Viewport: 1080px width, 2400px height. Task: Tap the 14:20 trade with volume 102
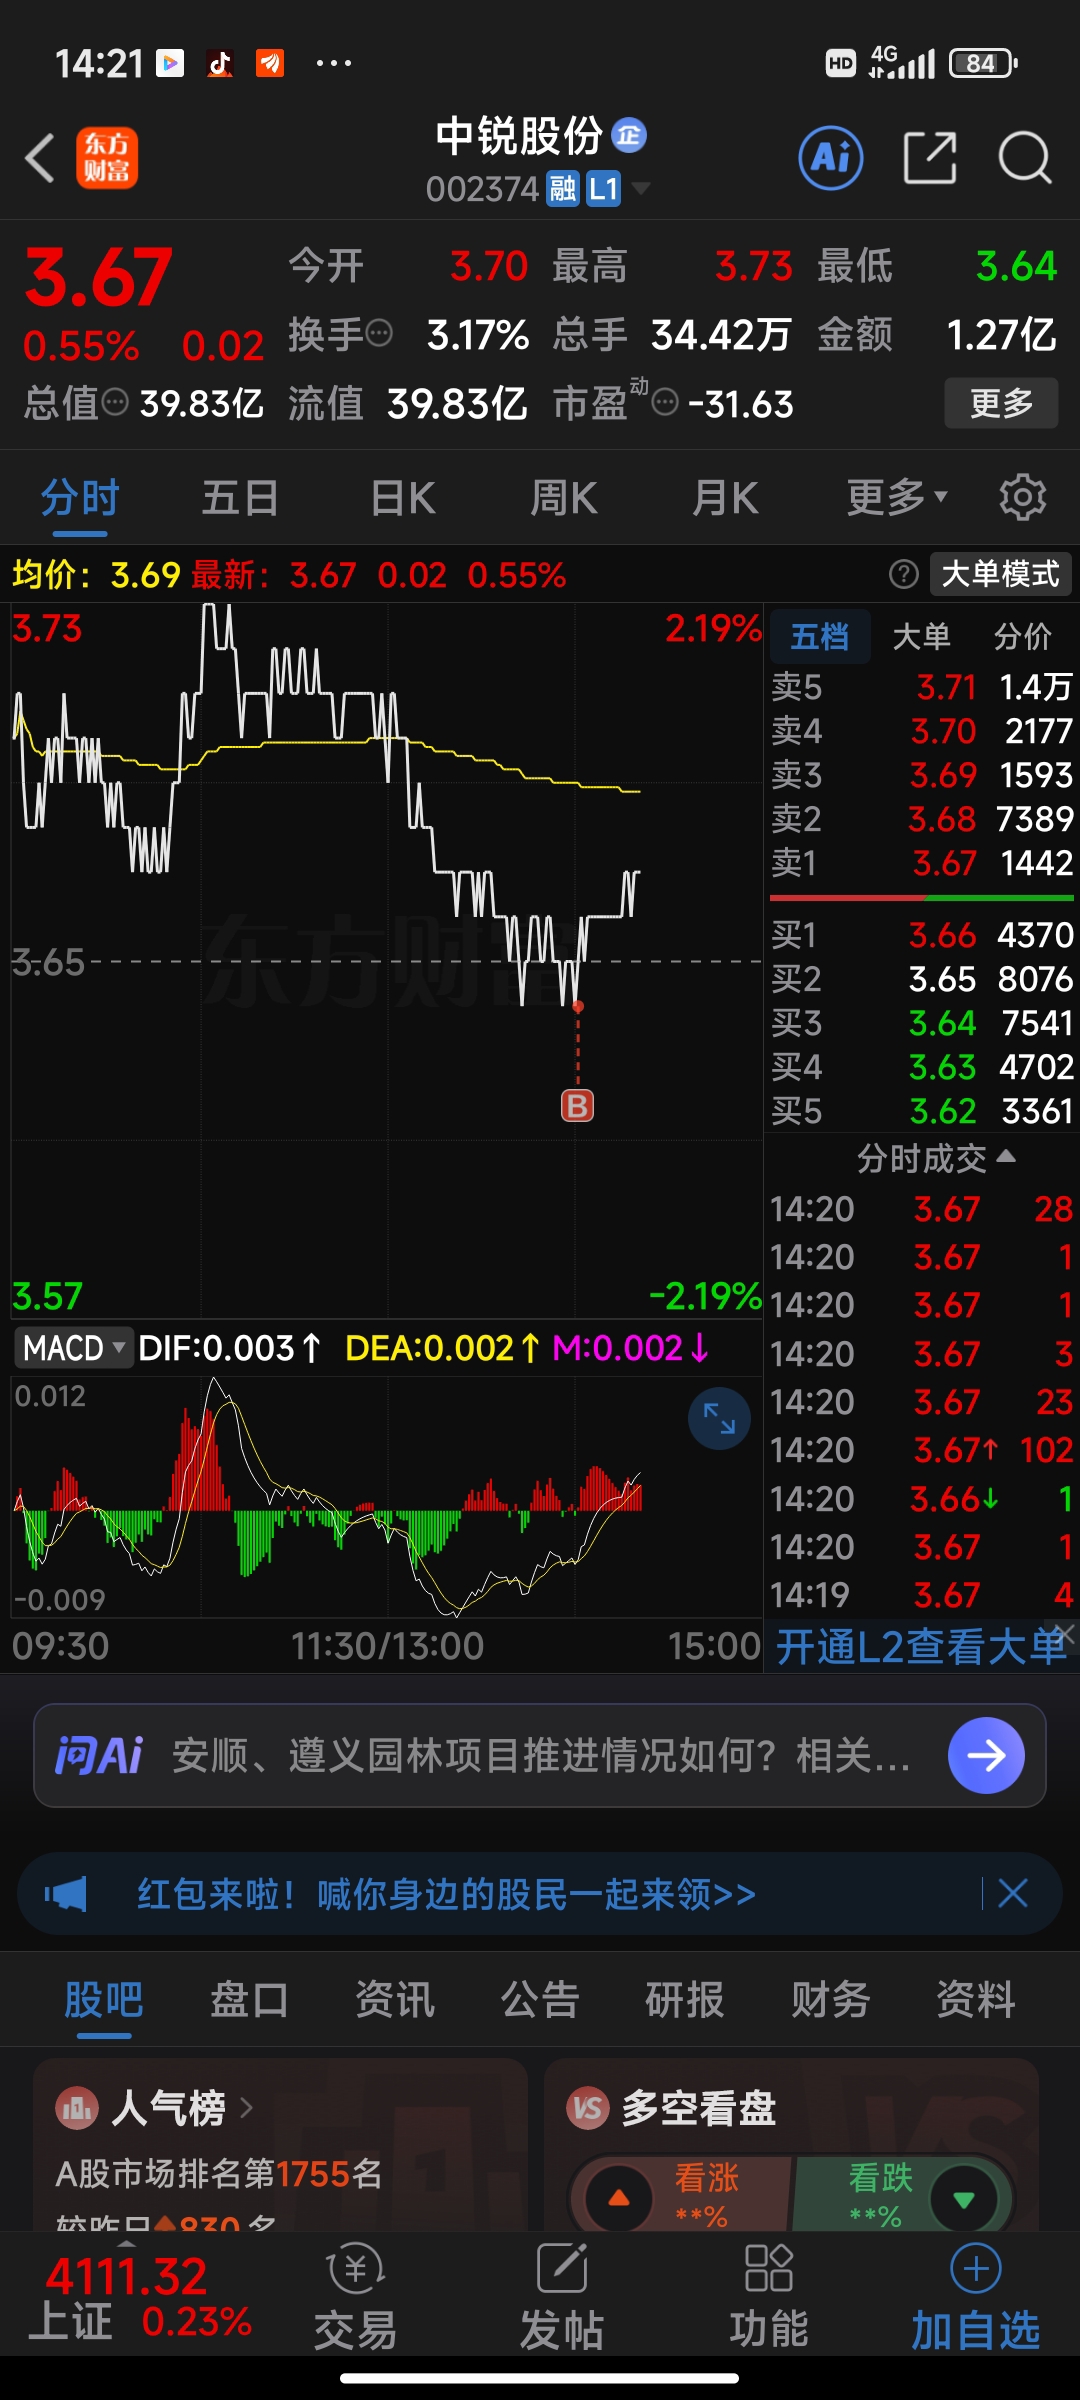(921, 1449)
